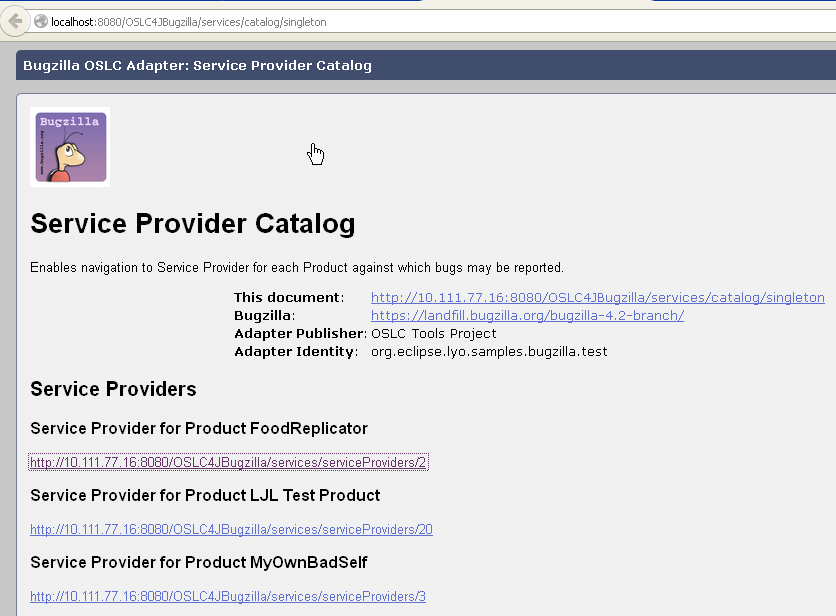The image size is (836, 616).
Task: Click the 'org.eclipse.lyo.samples.bugzilla.test' identity value
Action: pyautogui.click(x=489, y=352)
